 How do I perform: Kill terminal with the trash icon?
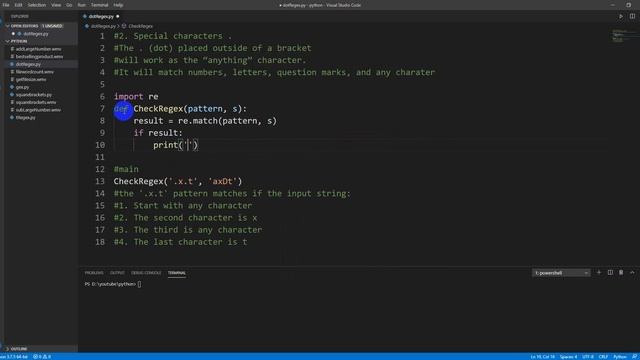click(x=621, y=273)
